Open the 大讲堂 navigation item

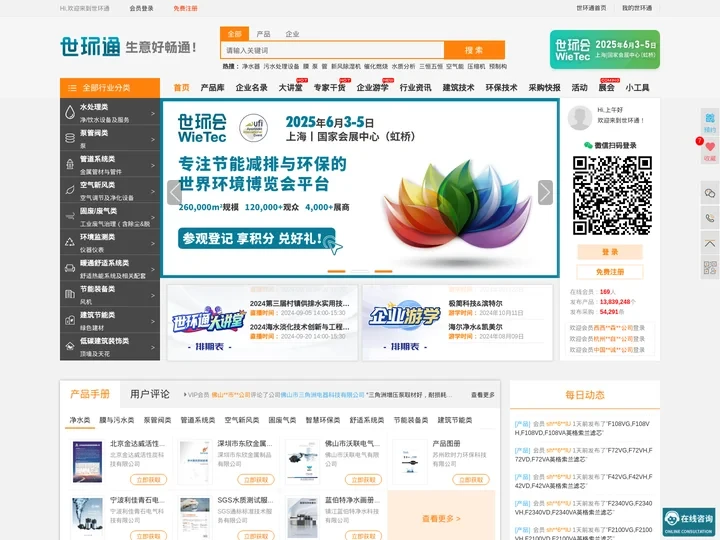(x=290, y=88)
